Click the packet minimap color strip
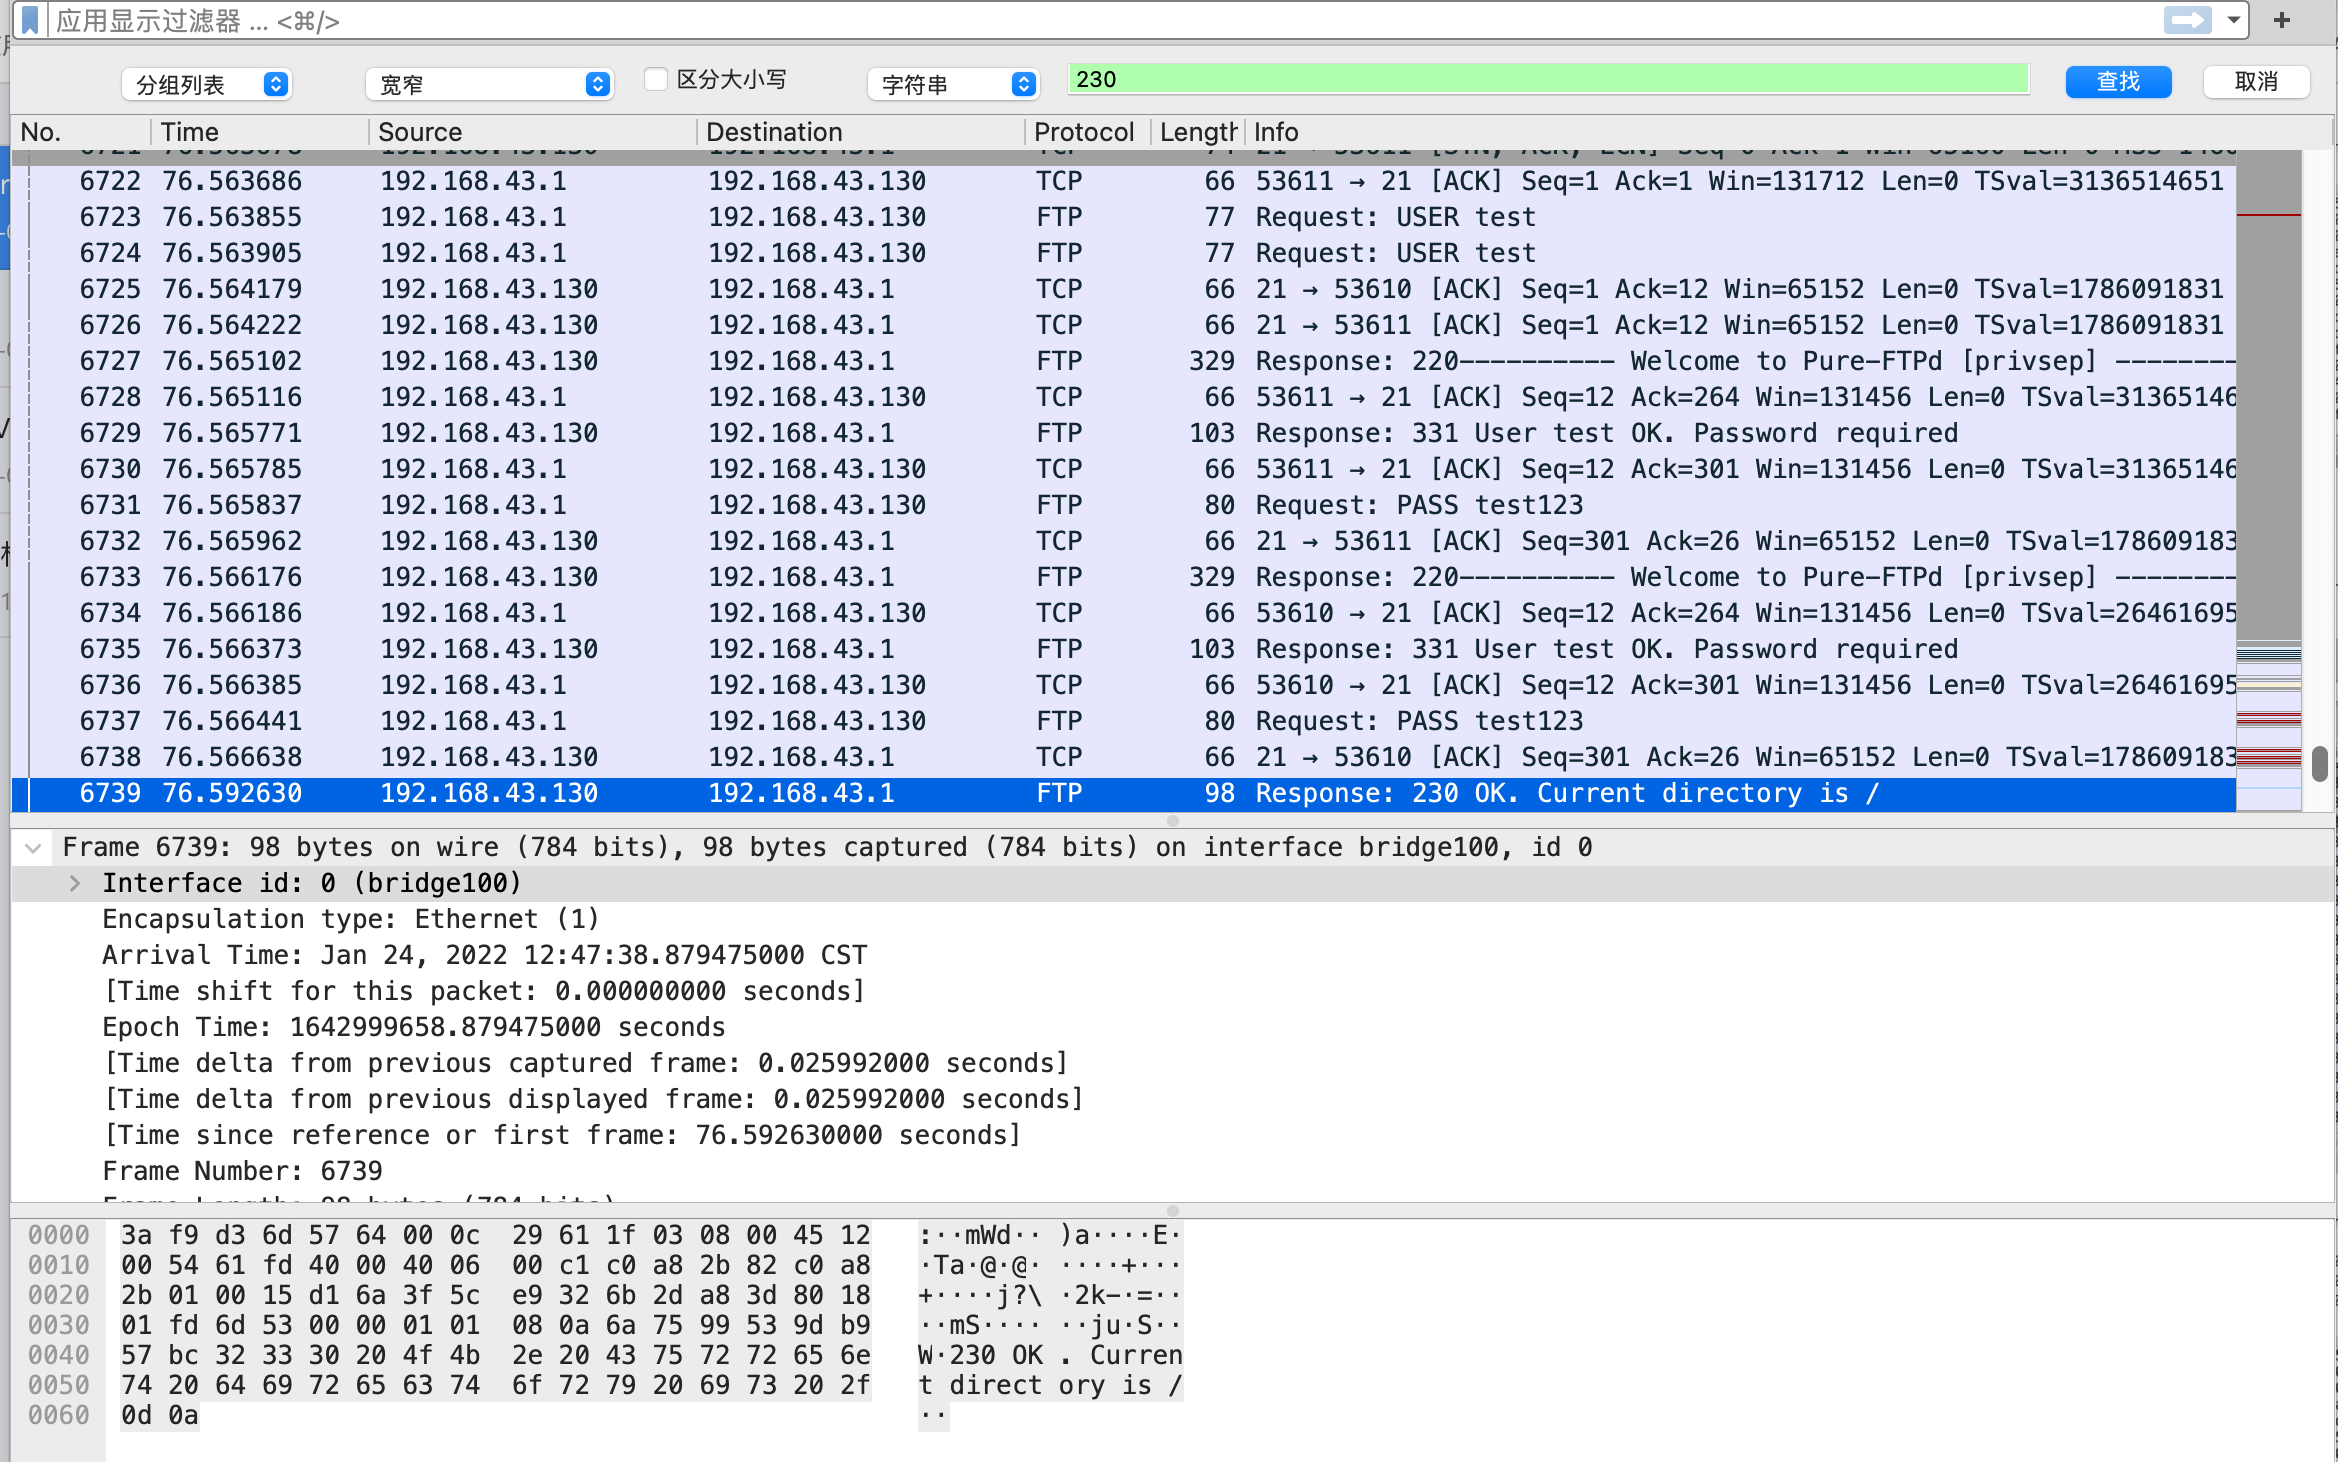 [x=2268, y=700]
